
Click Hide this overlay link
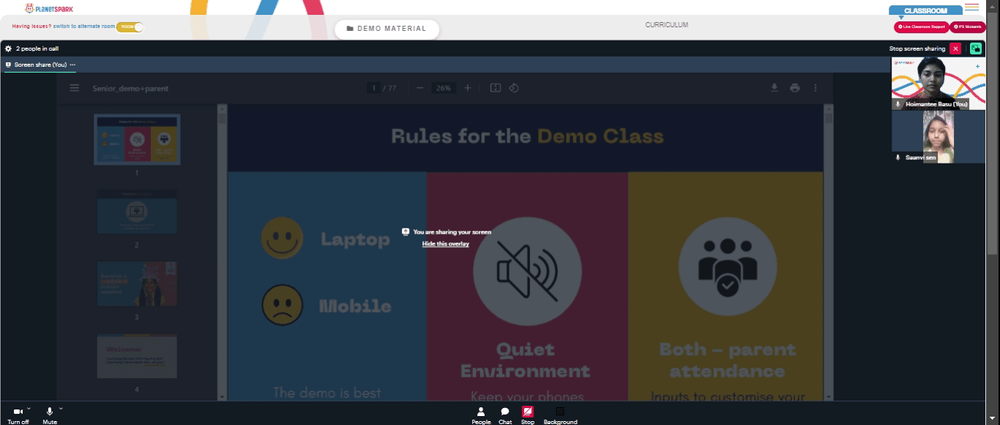tap(445, 244)
